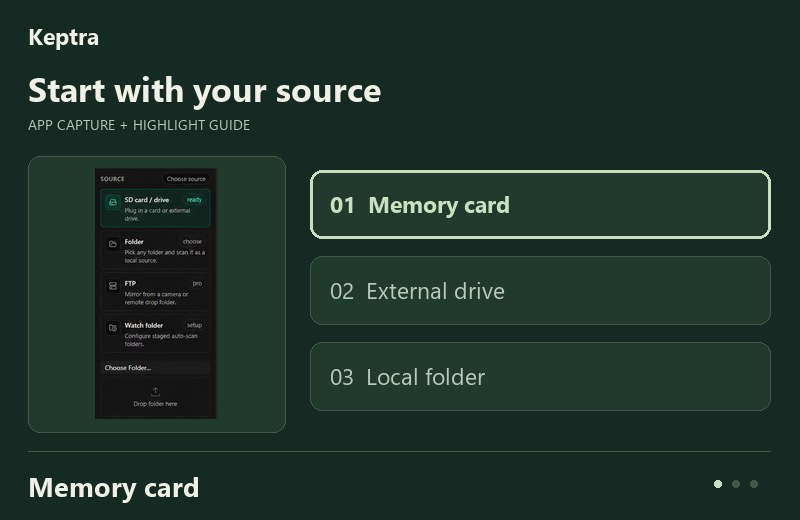Click the FTP server icon
The width and height of the screenshot is (800, 520).
click(113, 286)
